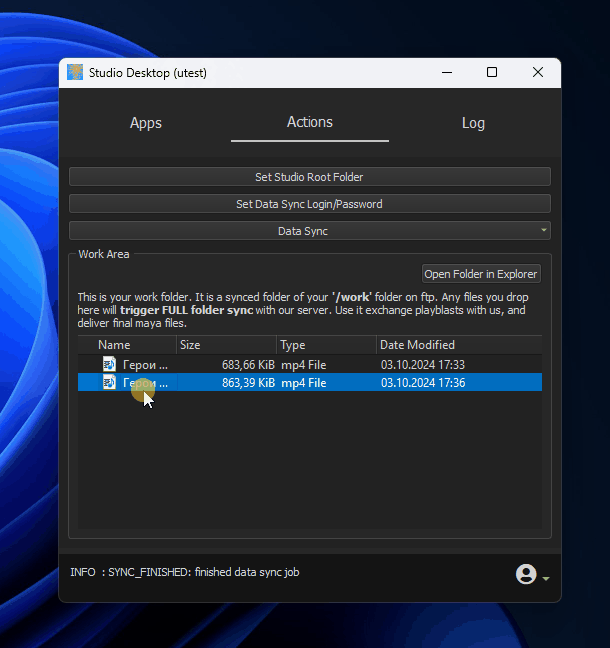Screen dimensions: 610x648
Task: Expand the Data Sync dropdown arrow
Action: [544, 230]
